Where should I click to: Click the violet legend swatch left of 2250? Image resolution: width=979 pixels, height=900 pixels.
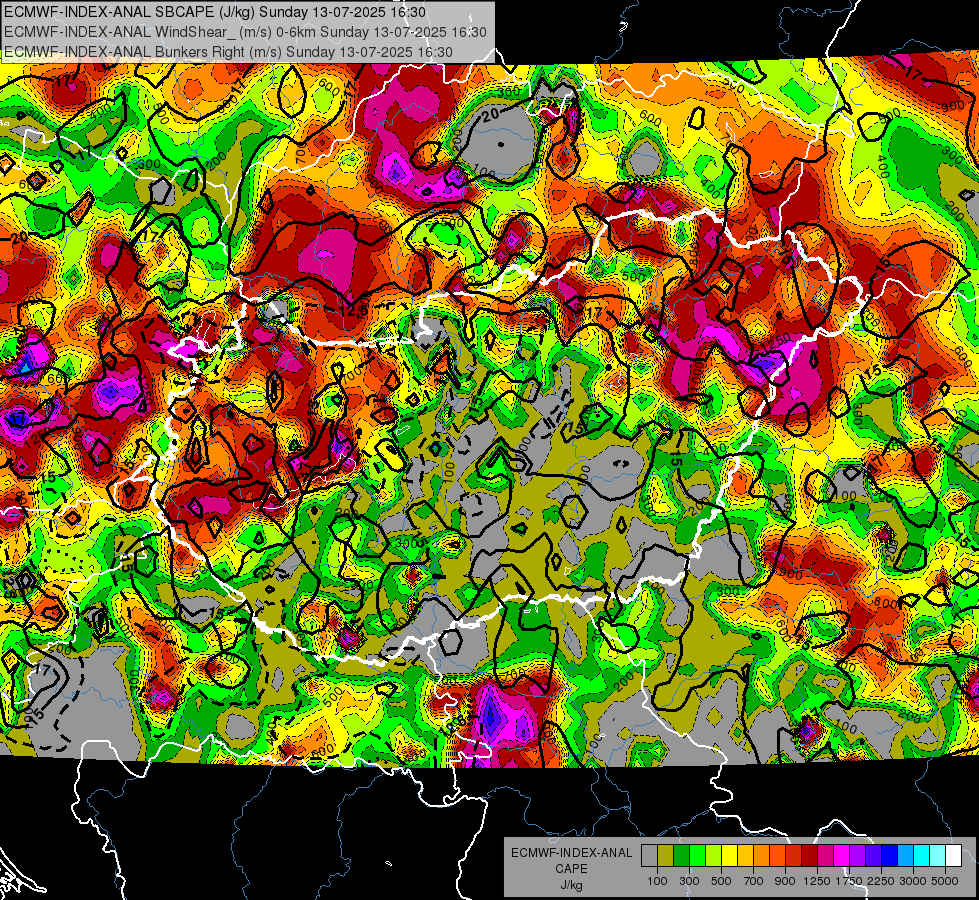(873, 855)
